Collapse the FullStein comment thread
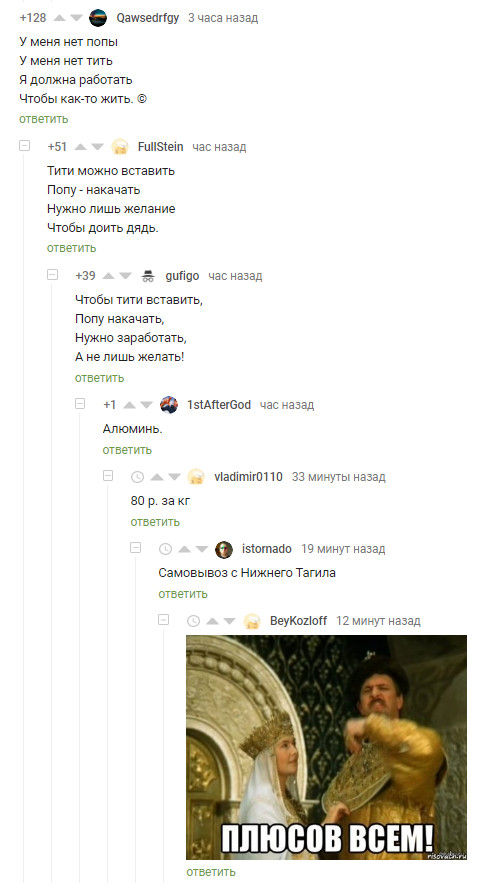The image size is (496, 883). tap(24, 146)
